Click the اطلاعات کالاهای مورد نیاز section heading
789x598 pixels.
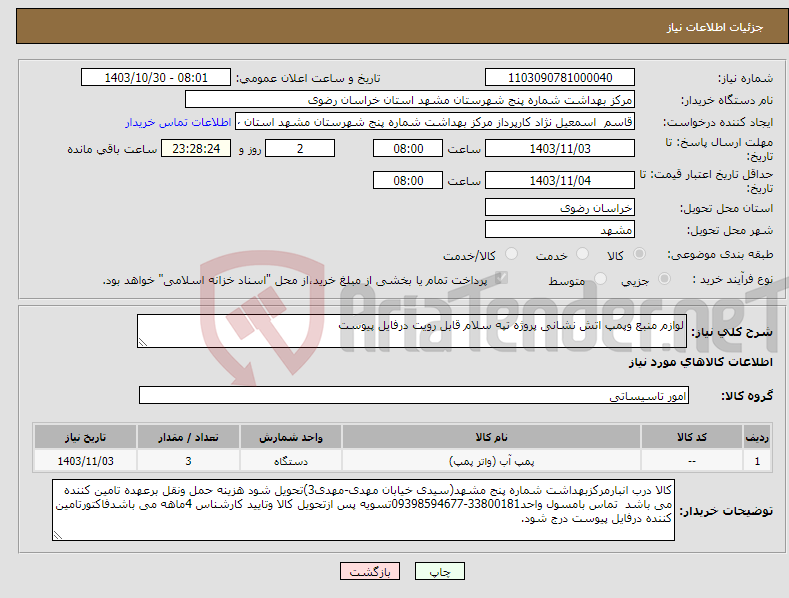click(700, 362)
